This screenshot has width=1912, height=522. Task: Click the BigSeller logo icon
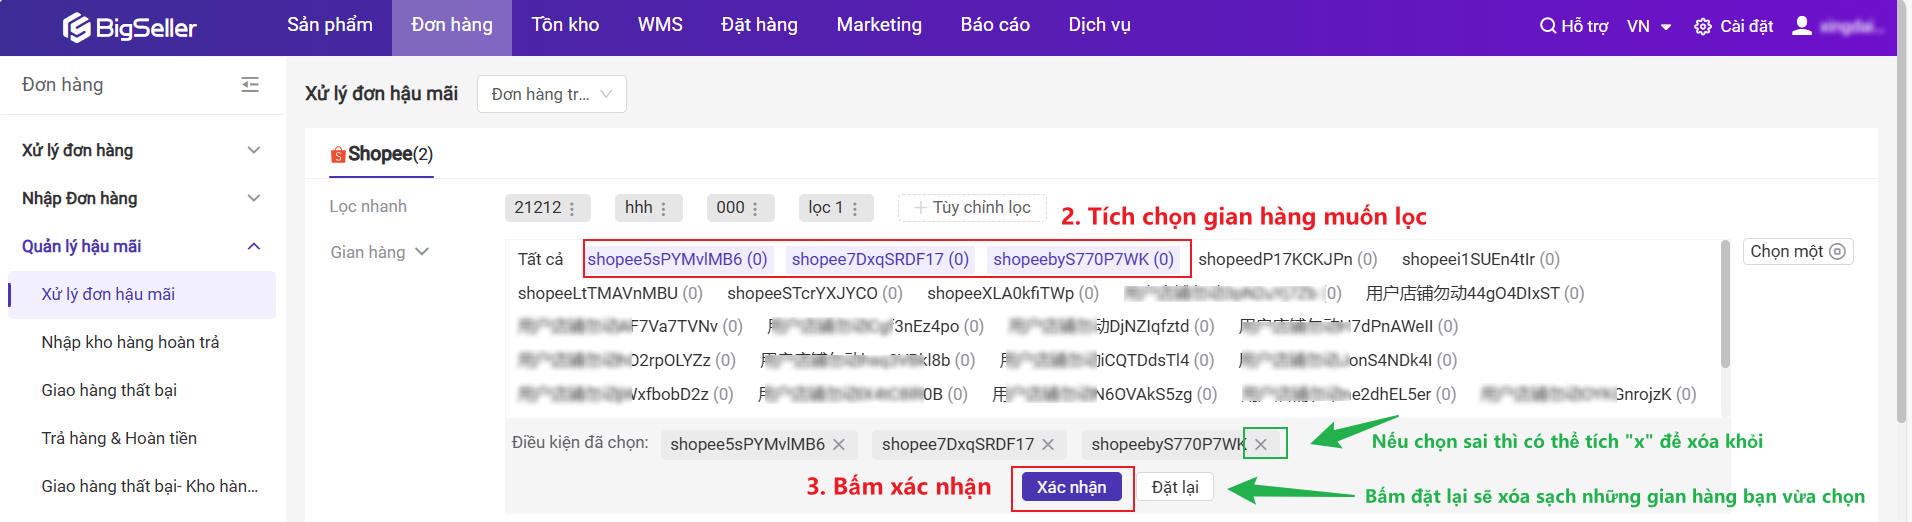tap(76, 27)
